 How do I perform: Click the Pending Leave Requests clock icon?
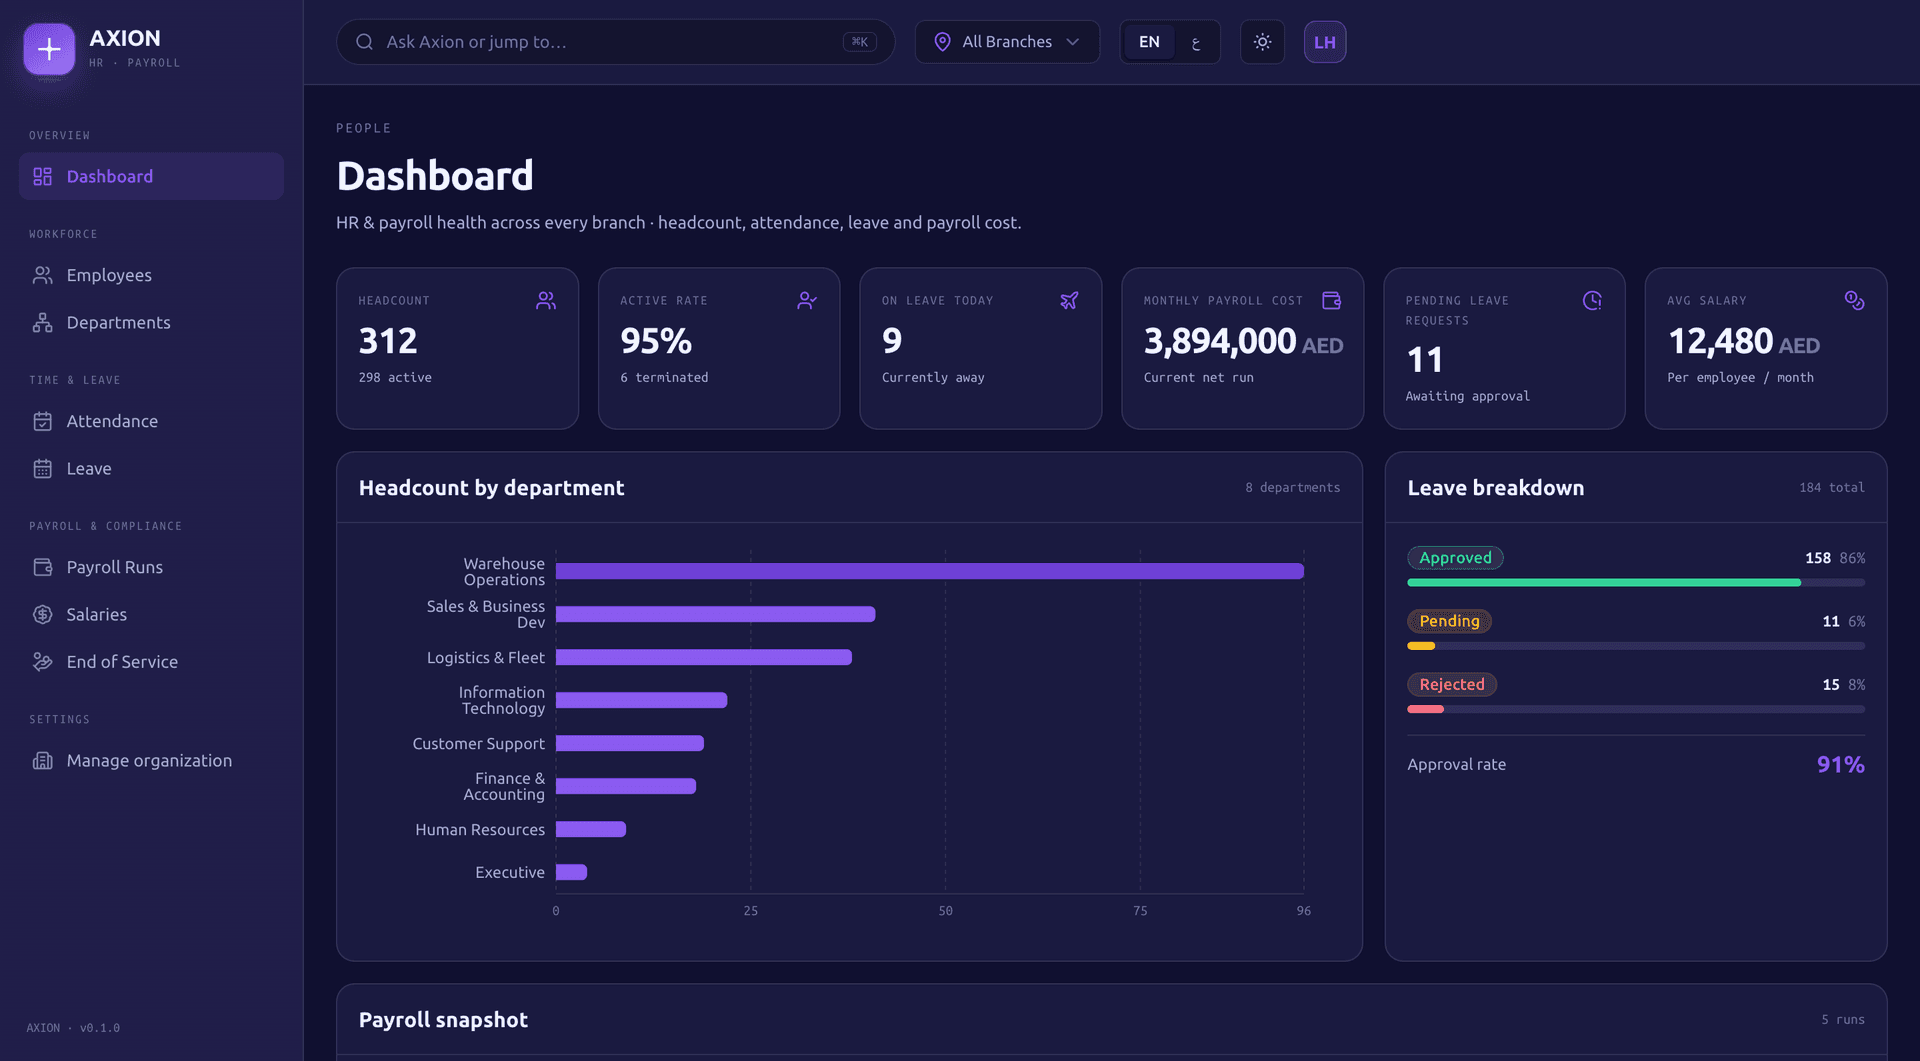coord(1593,300)
